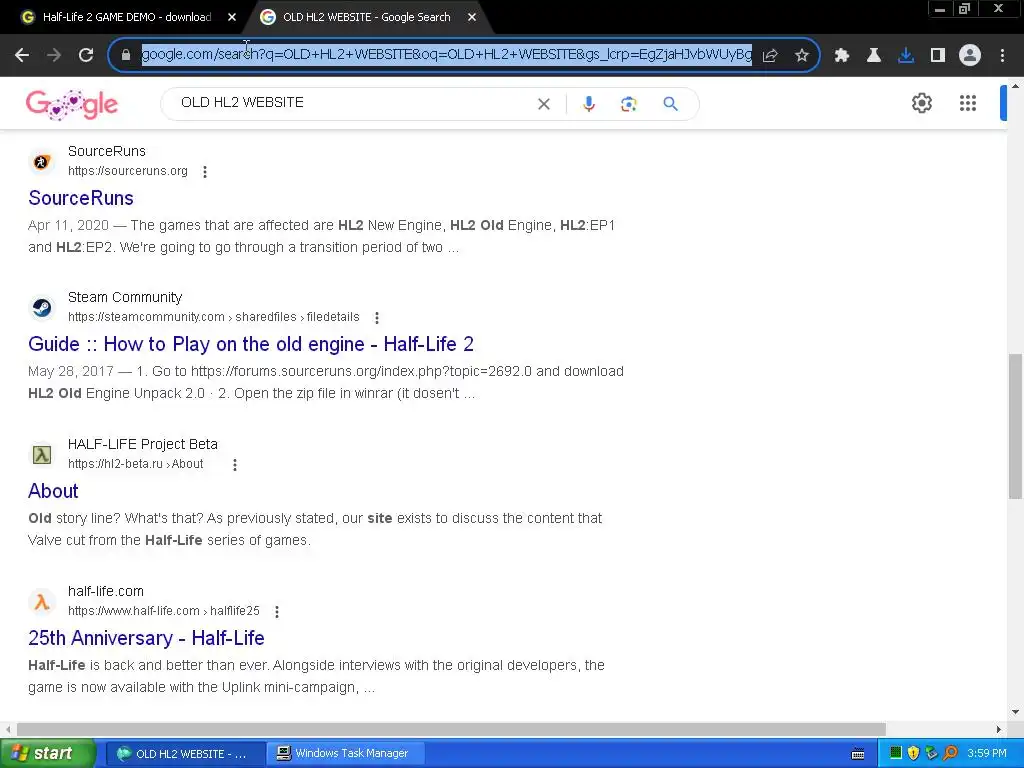This screenshot has height=768, width=1024.
Task: Click the browser back arrow
Action: (22, 56)
